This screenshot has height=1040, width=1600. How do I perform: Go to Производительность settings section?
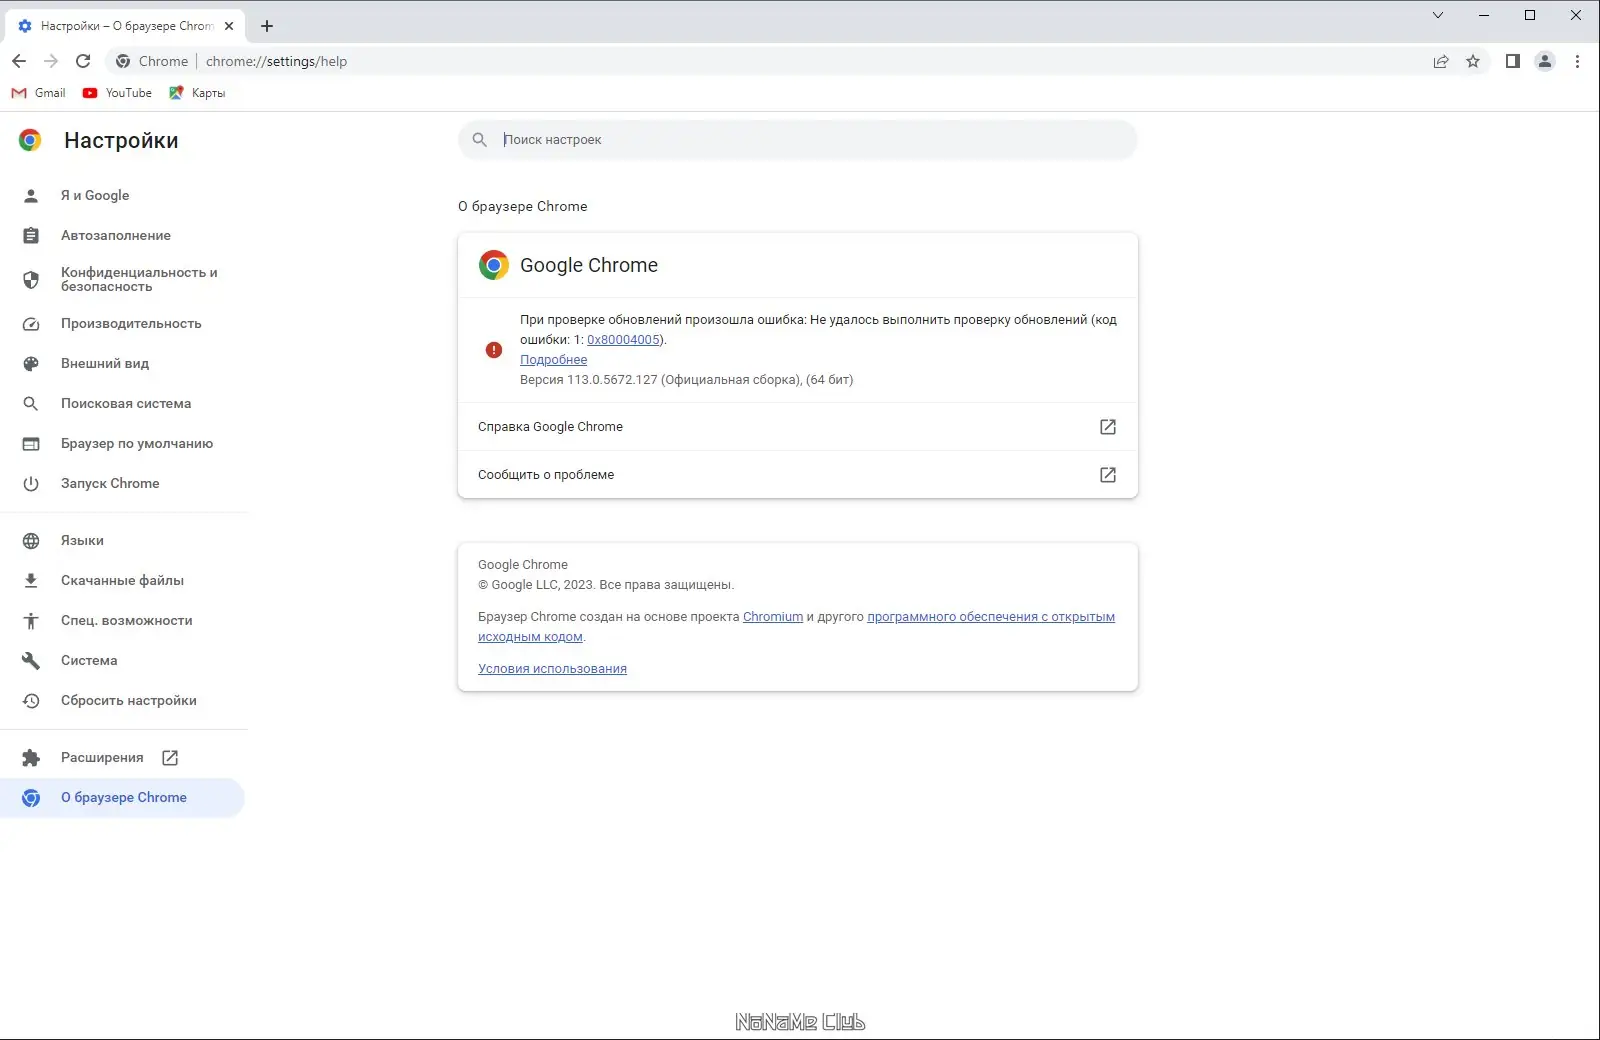(131, 323)
